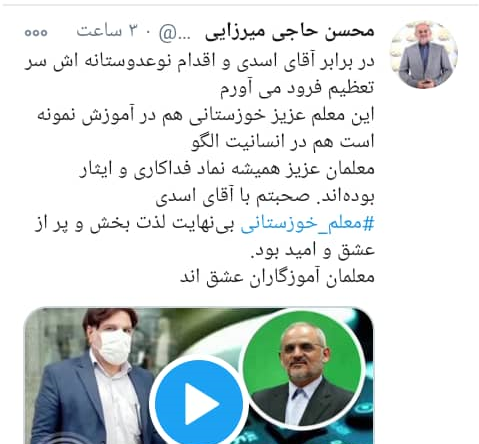Viewport: 479px width, 444px height.
Task: Click the text عشق و امید بود
Action: click(x=312, y=251)
